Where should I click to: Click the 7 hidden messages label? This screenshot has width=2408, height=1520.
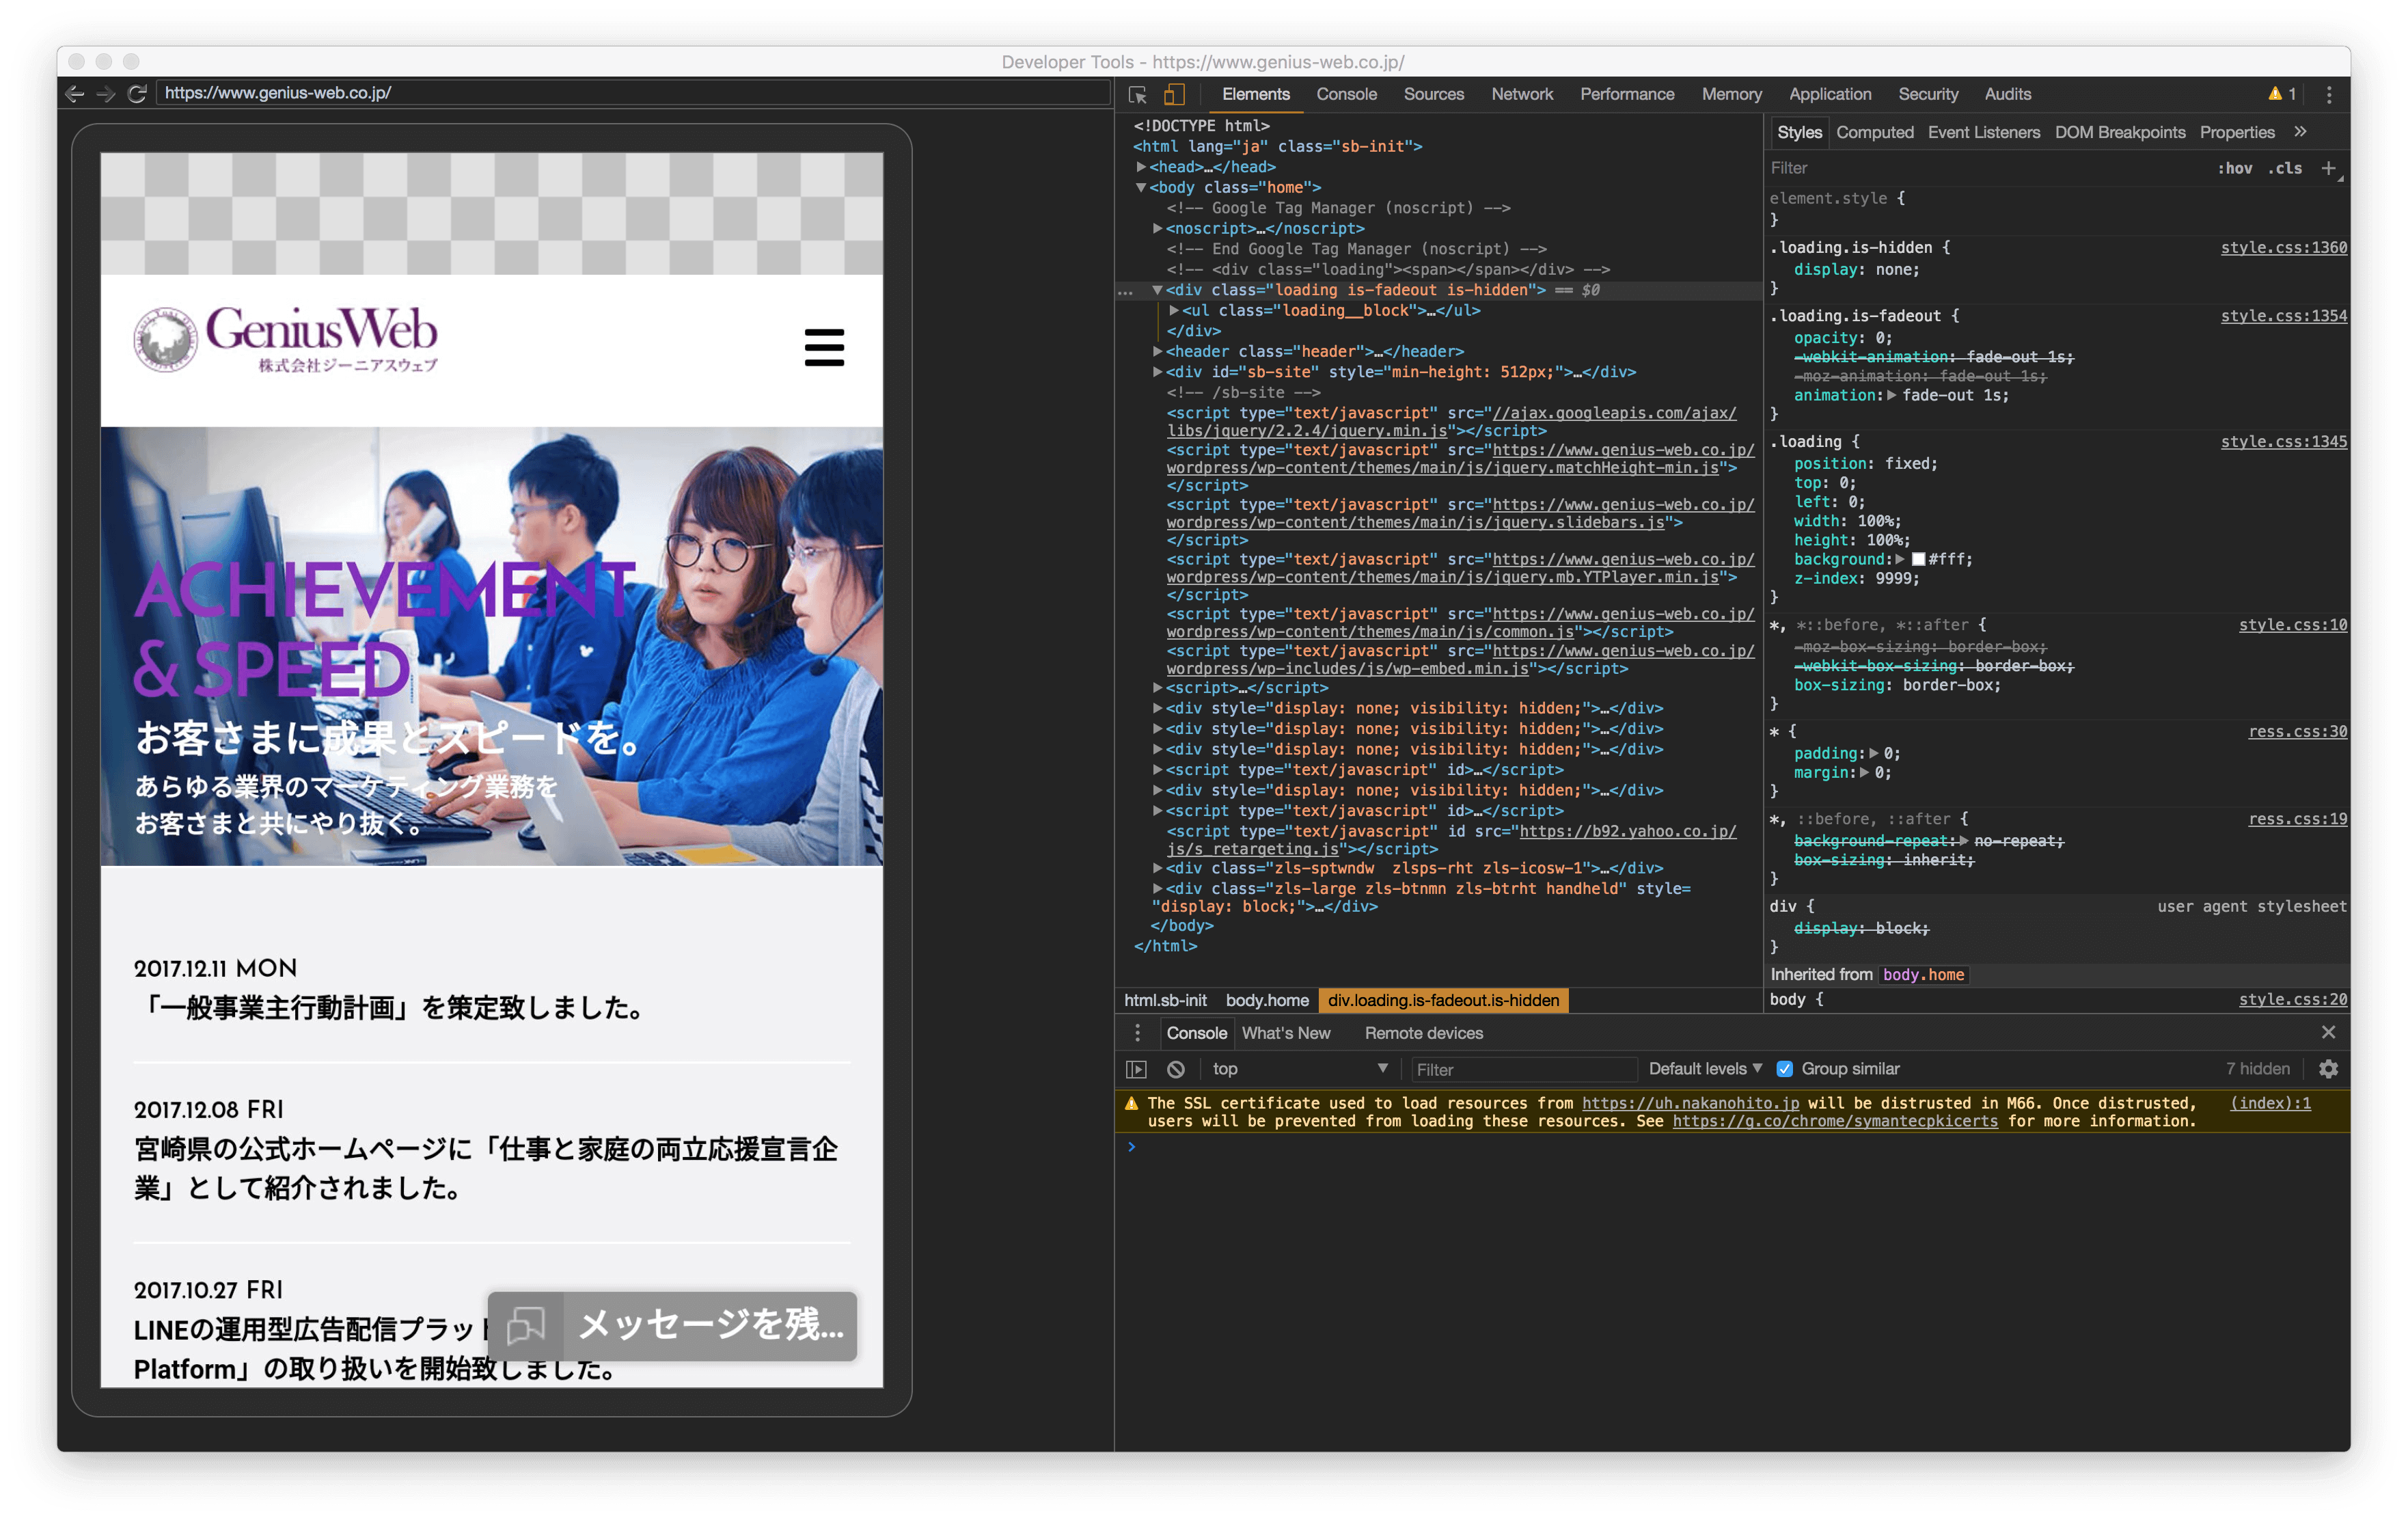point(2257,1069)
